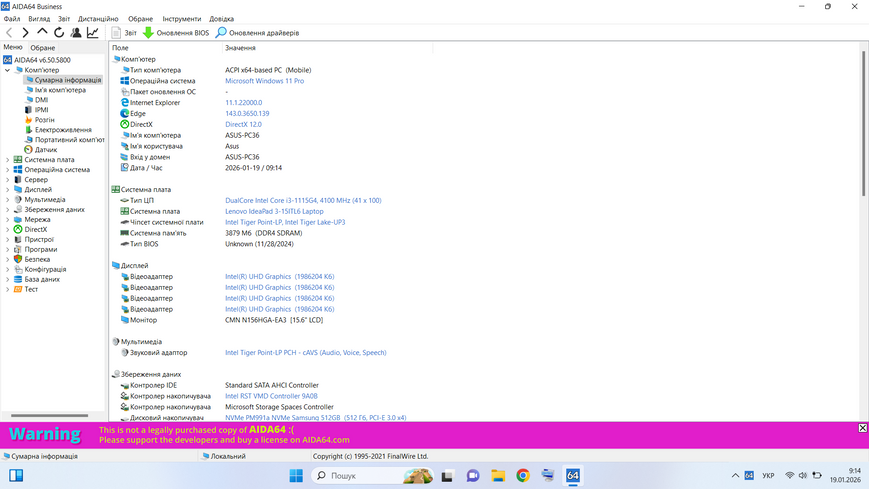Click the taskbar Пошук search box
This screenshot has width=869, height=489.
(x=372, y=476)
